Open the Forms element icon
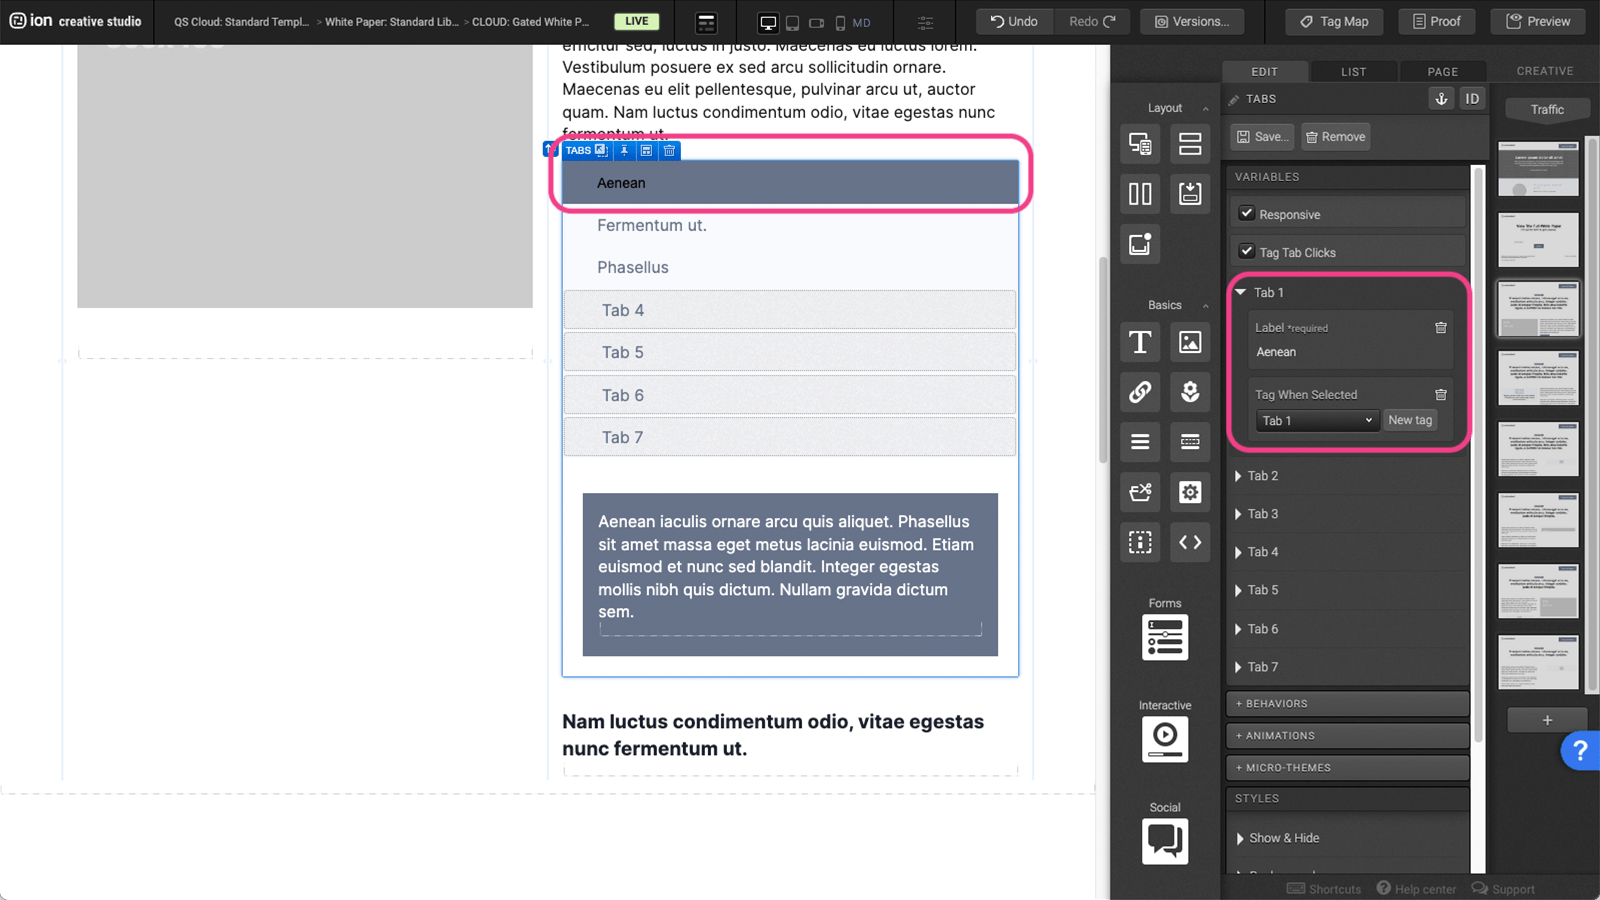Viewport: 1600px width, 900px height. pos(1165,637)
